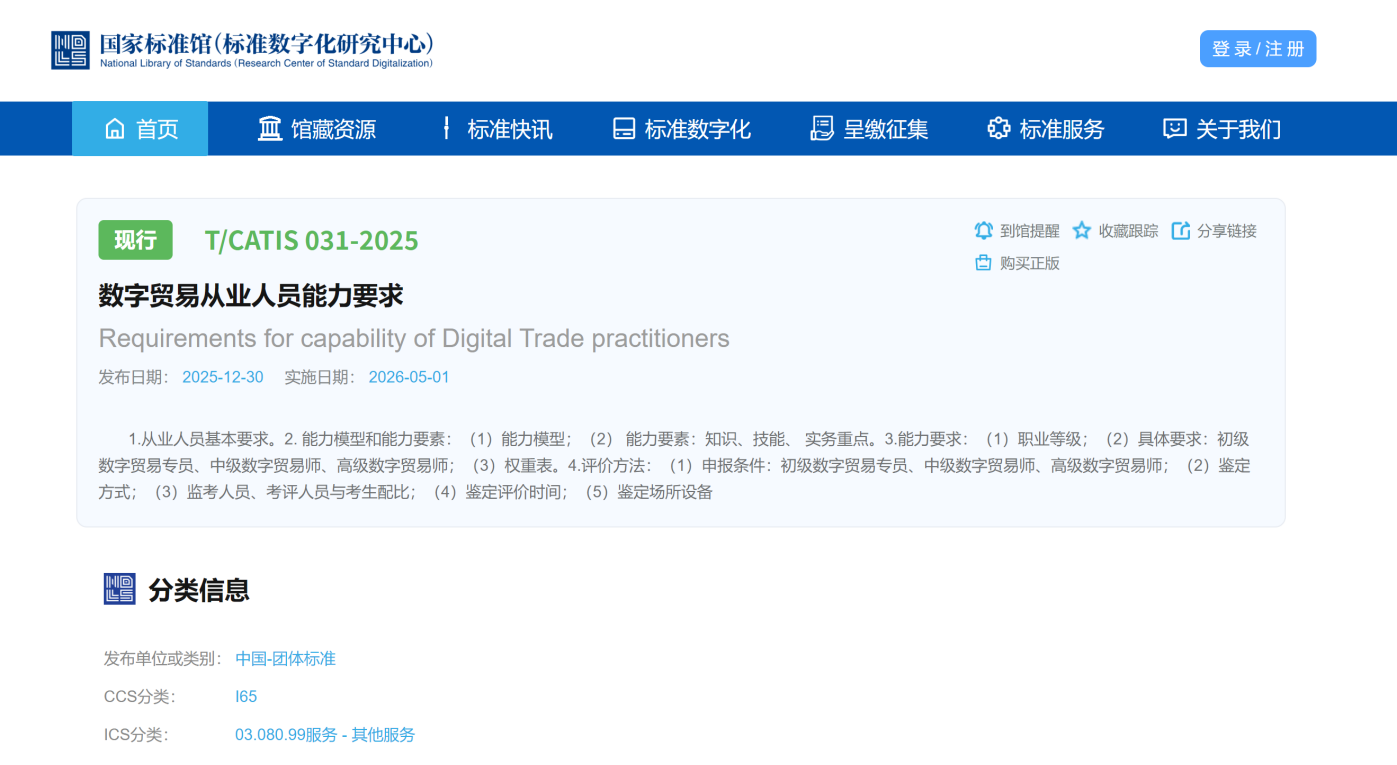Click the logo icon beside 分类信息

(120, 589)
